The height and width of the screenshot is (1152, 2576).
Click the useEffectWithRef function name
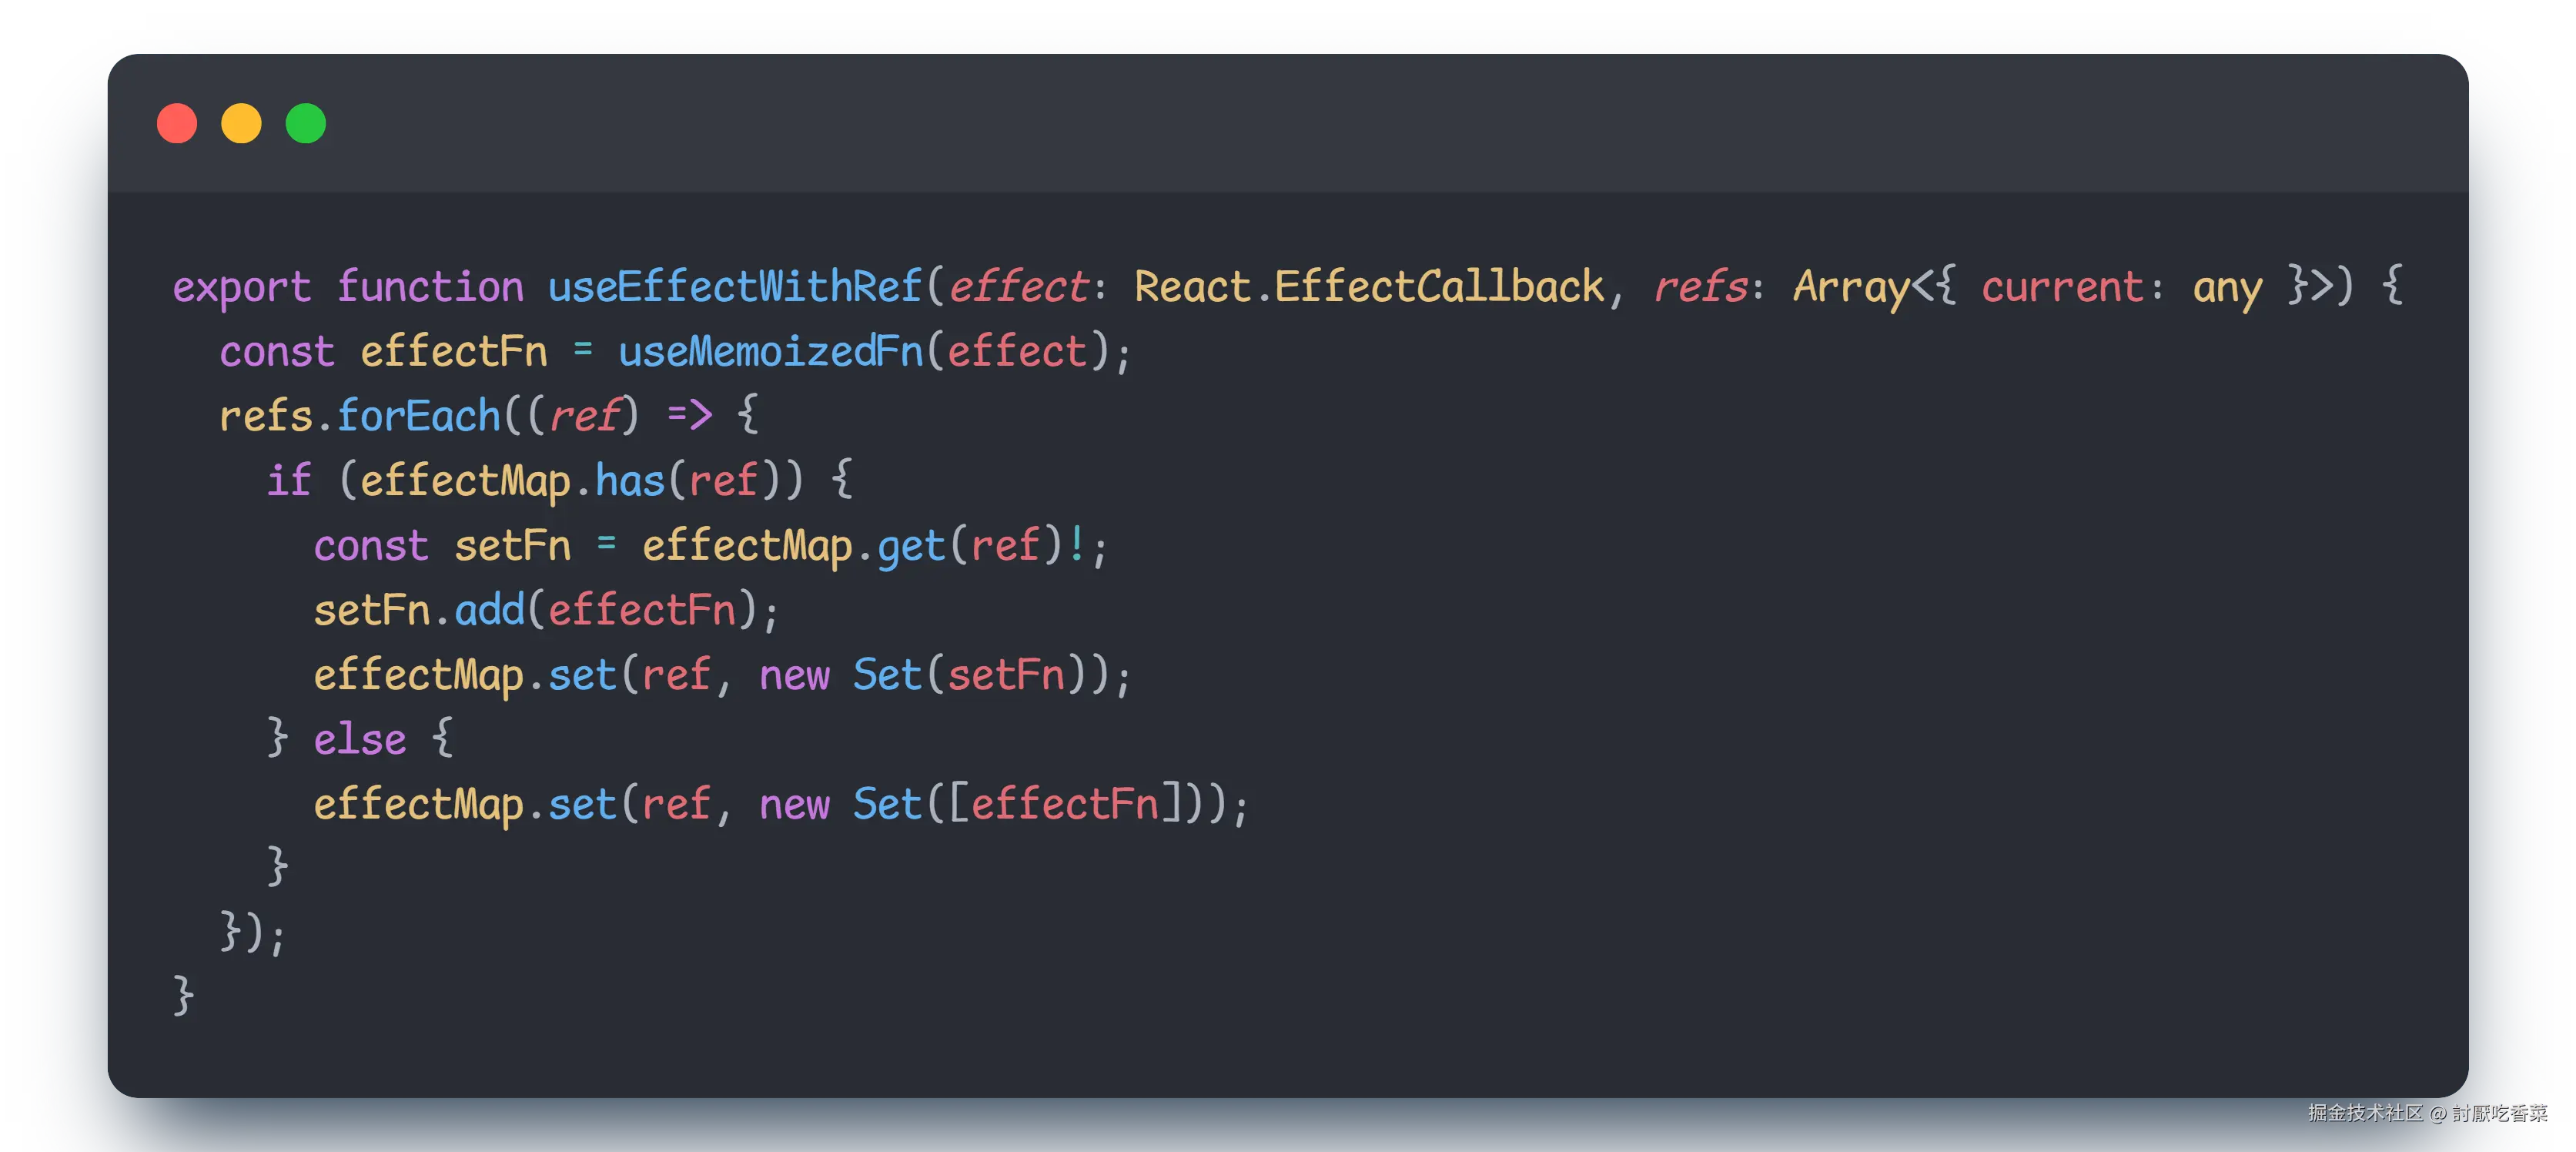pos(734,287)
